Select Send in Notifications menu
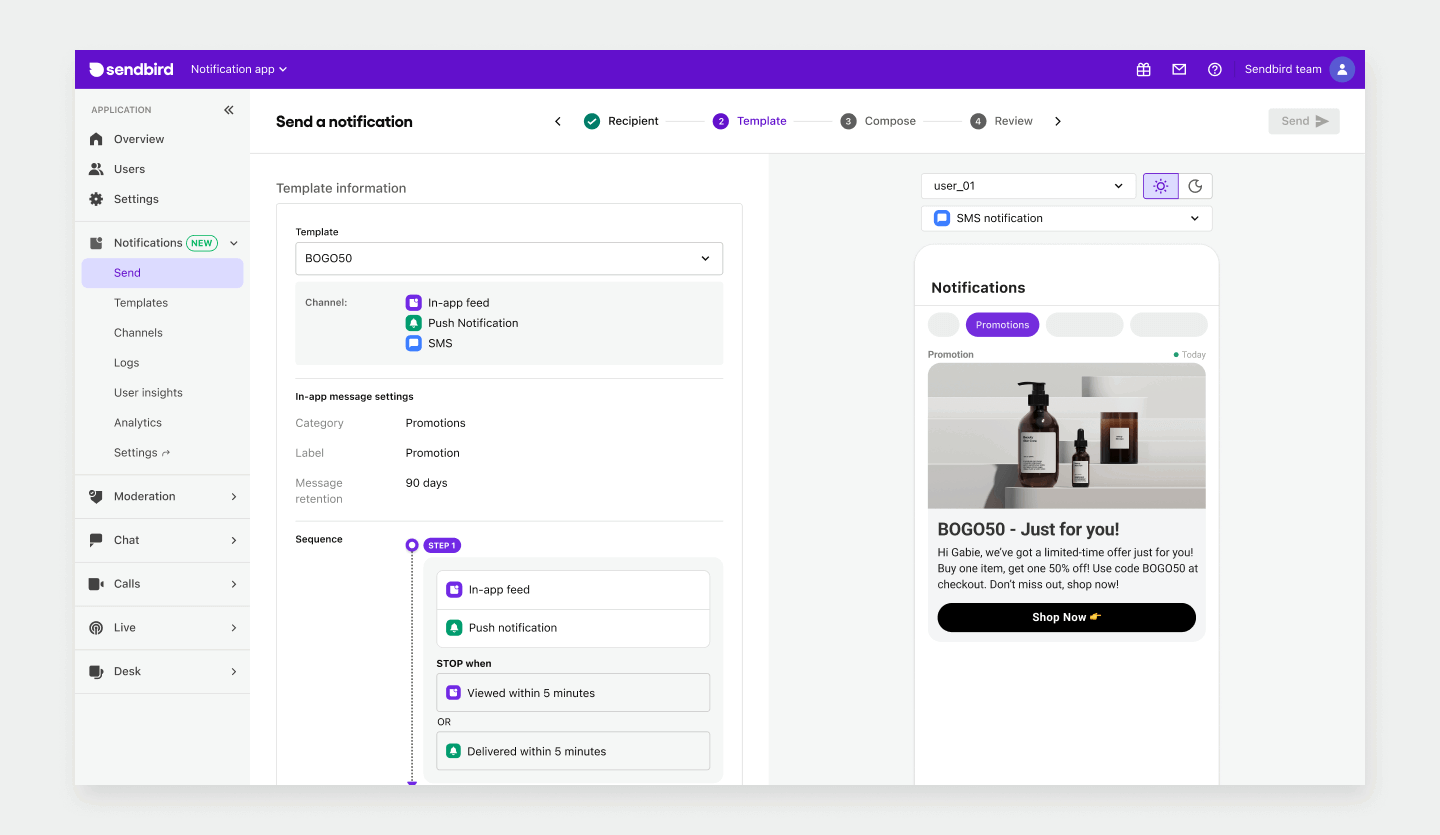 click(162, 273)
